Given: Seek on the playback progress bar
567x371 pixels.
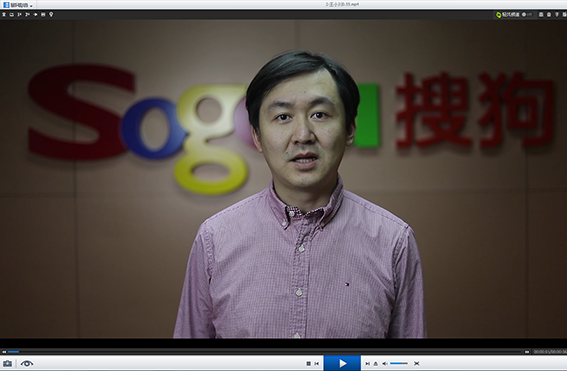Looking at the screenshot, I should point(265,351).
